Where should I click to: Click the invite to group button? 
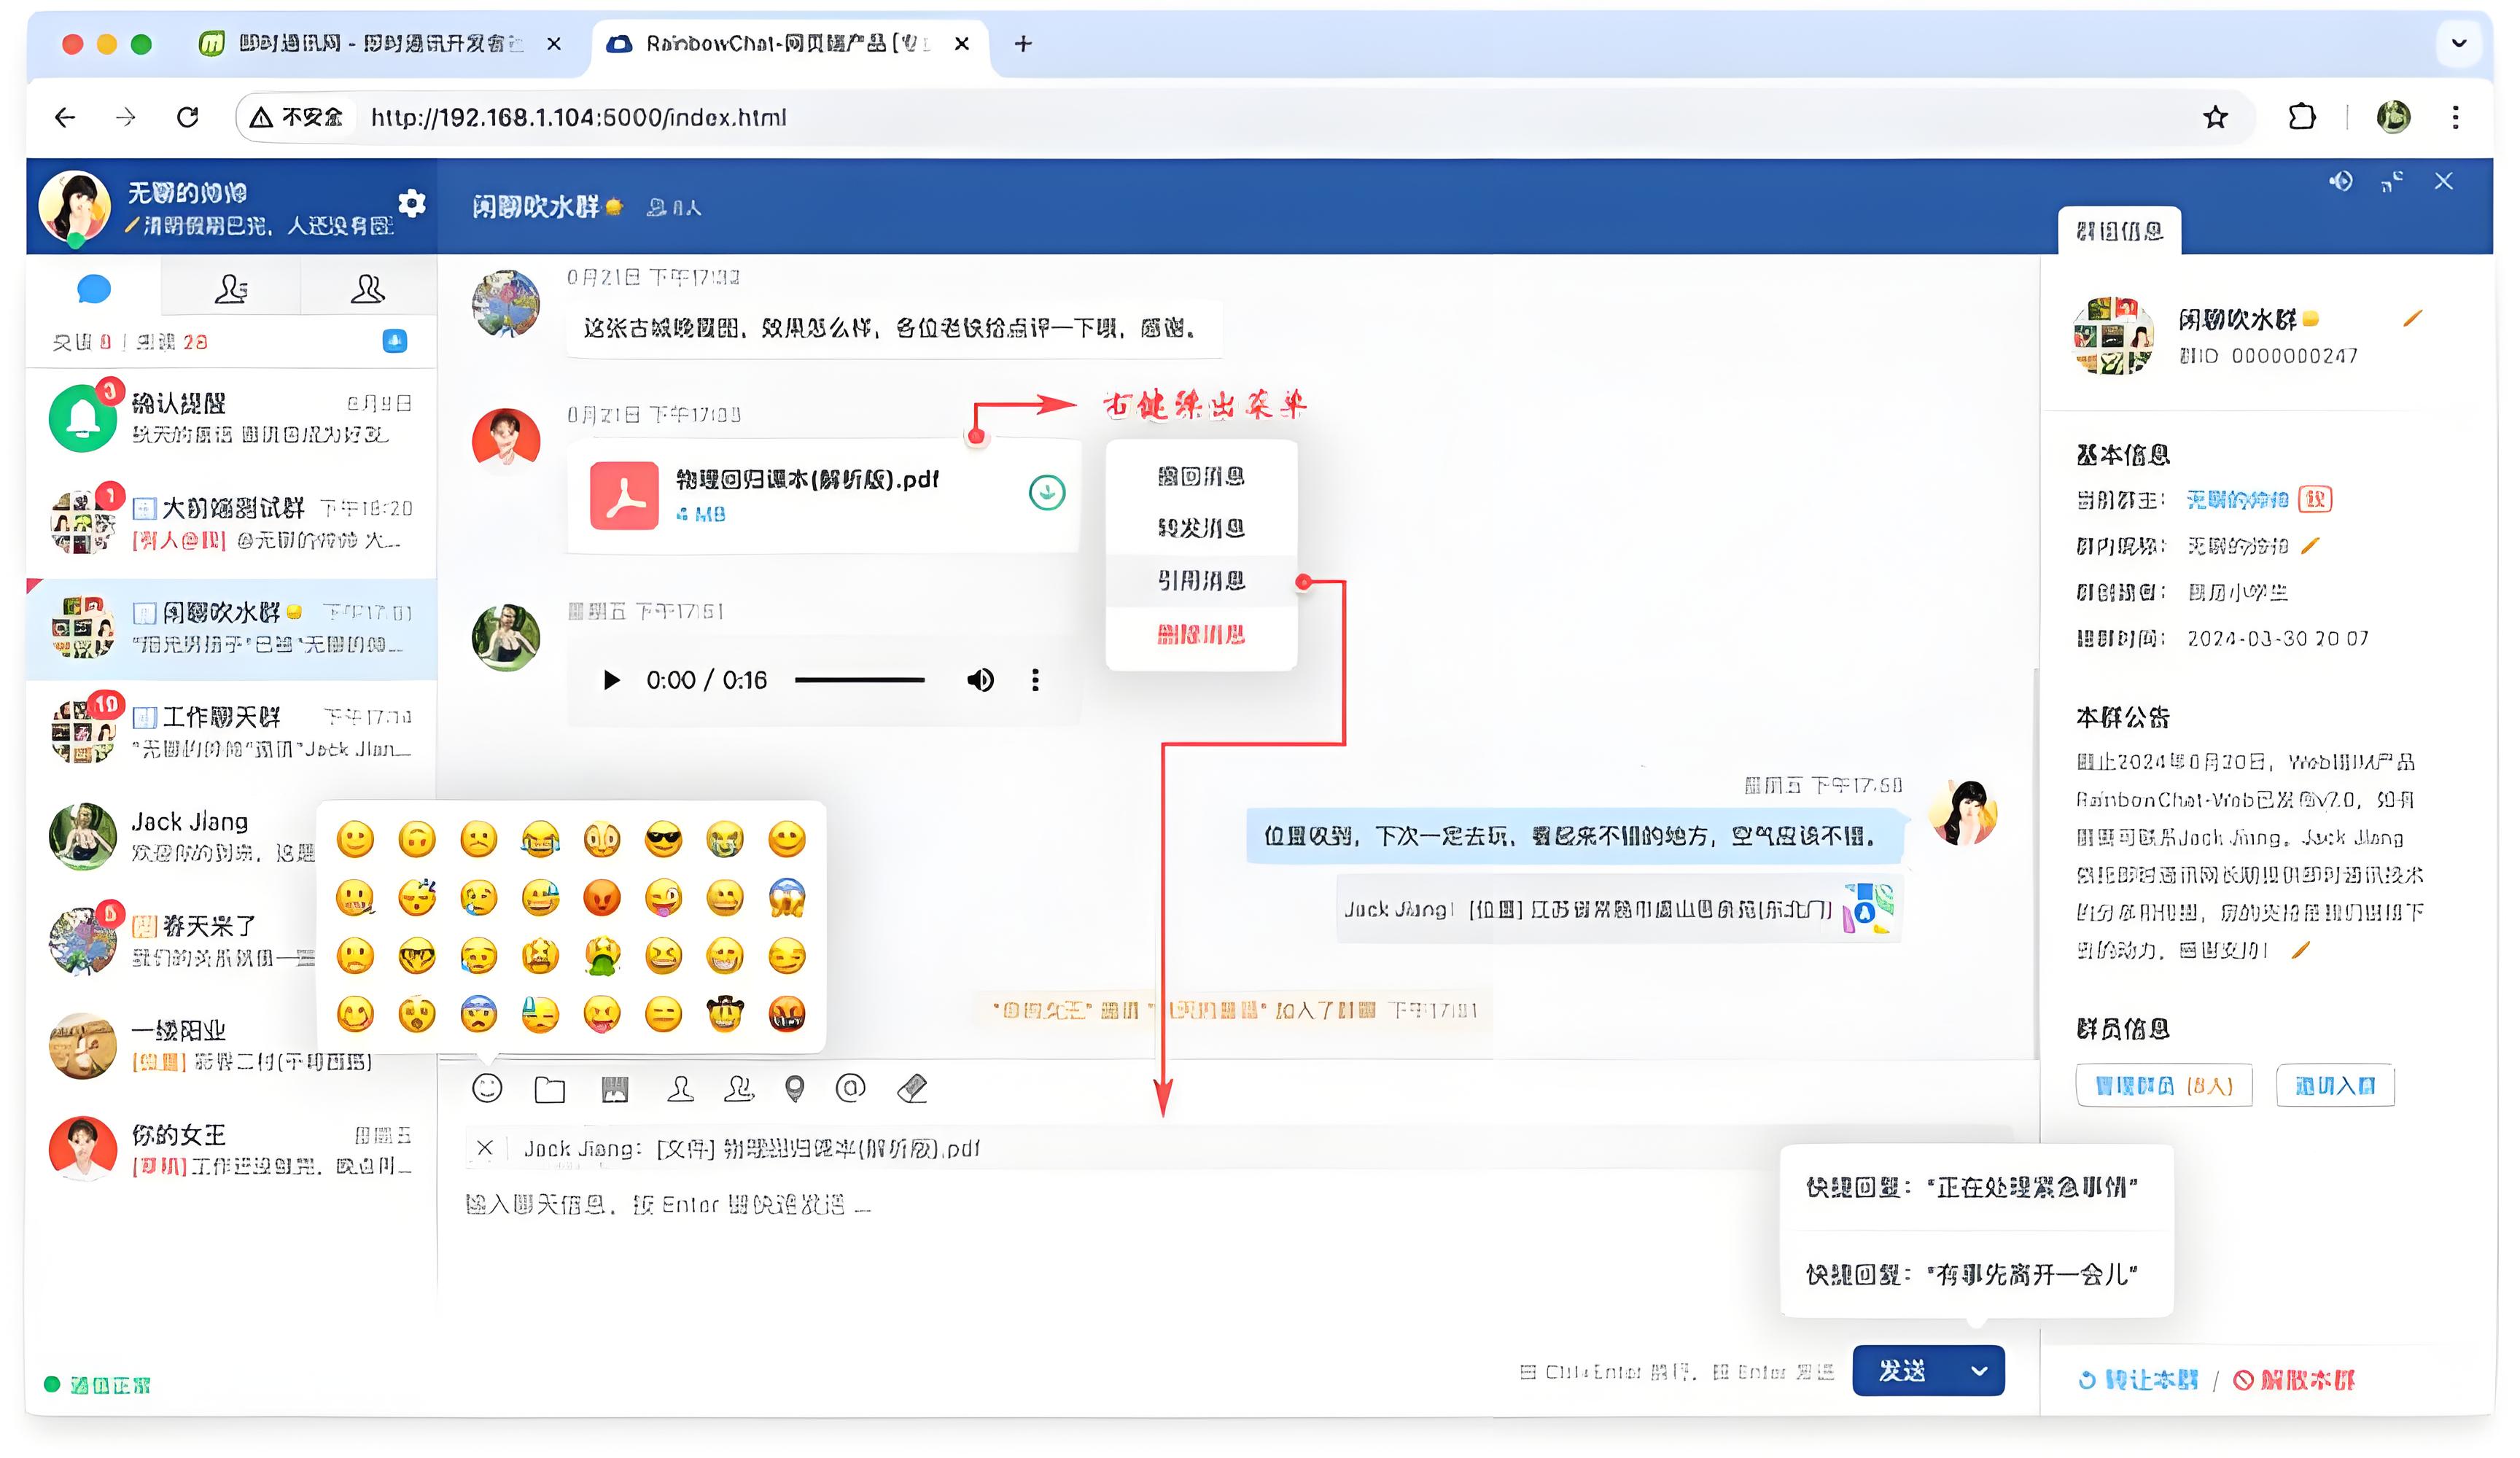2335,1085
